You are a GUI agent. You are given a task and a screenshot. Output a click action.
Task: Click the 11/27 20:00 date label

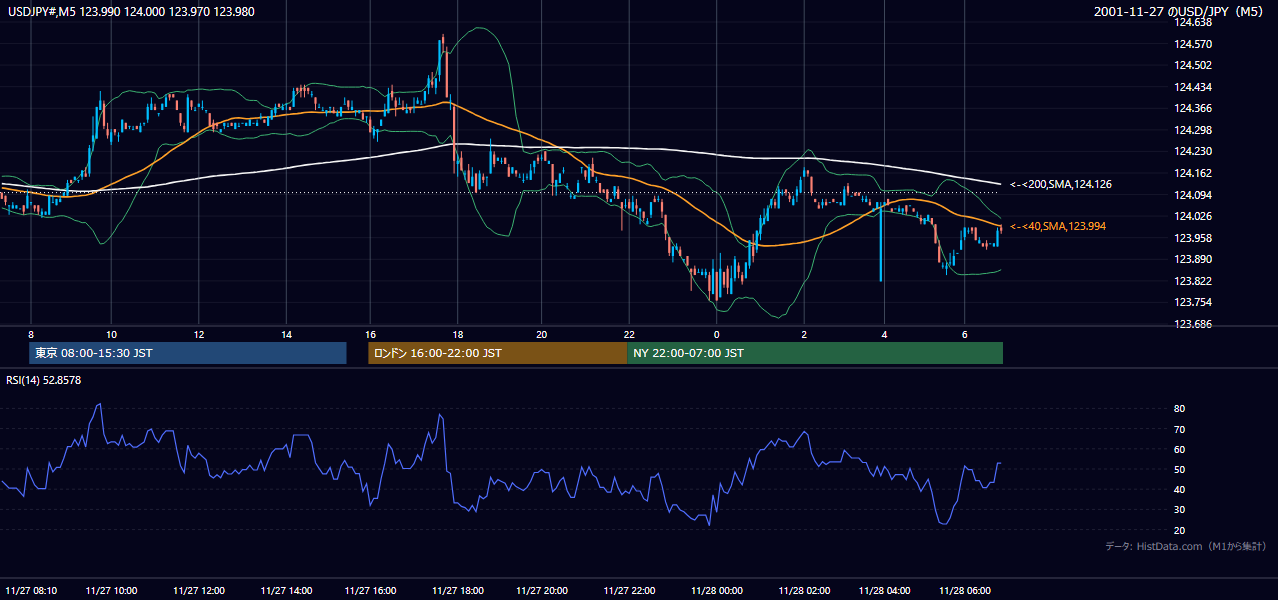tap(543, 590)
